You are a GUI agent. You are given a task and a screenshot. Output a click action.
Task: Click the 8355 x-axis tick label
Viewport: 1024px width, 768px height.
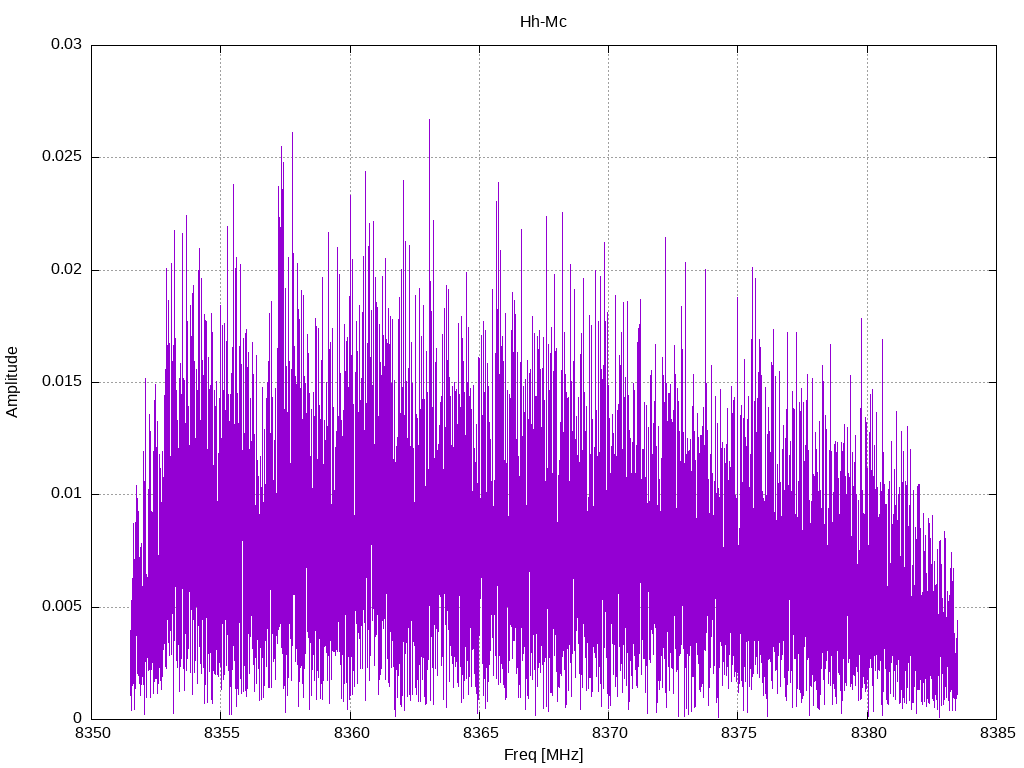221,733
